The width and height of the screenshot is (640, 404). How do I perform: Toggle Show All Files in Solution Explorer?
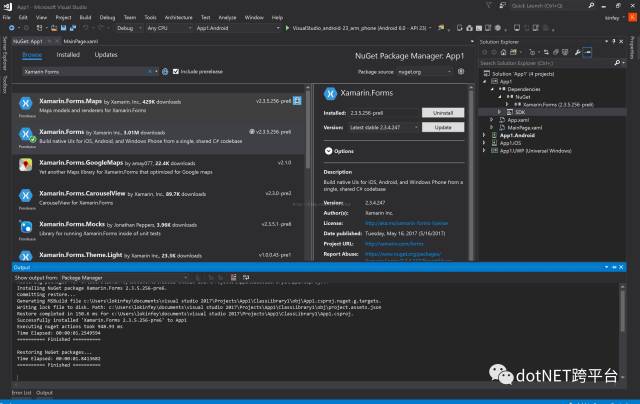[565, 52]
